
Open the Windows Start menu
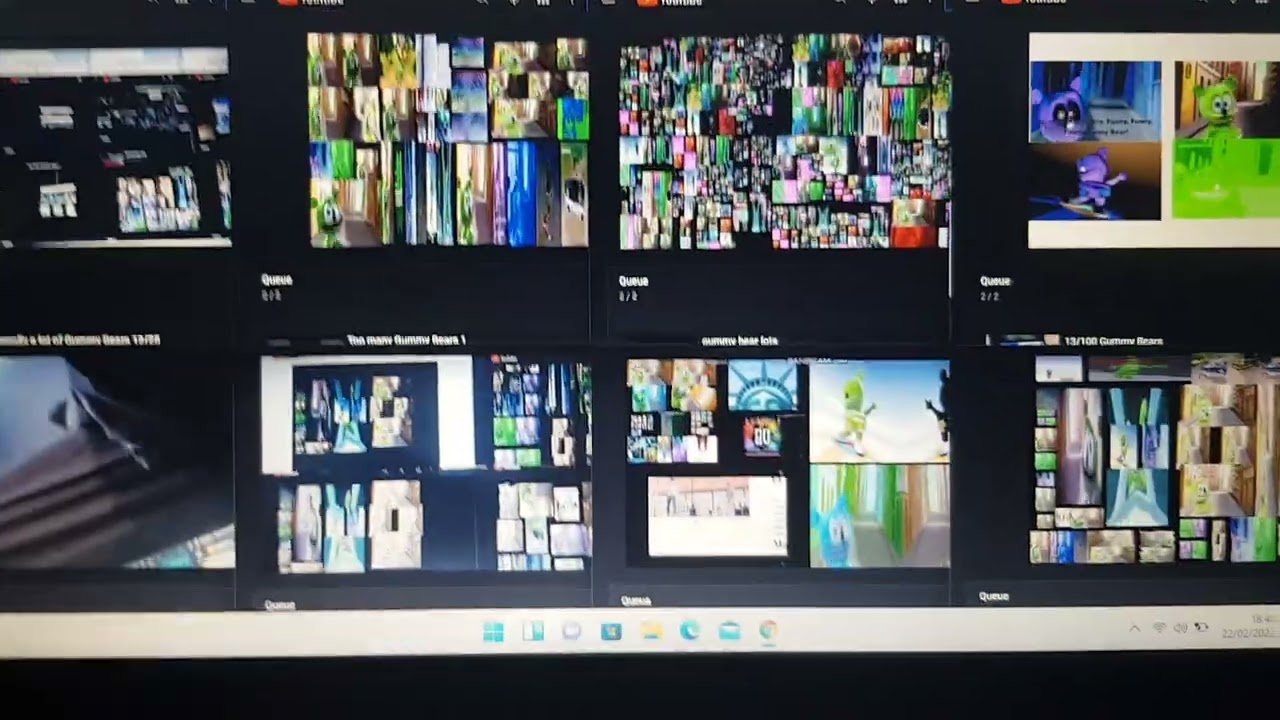point(493,632)
